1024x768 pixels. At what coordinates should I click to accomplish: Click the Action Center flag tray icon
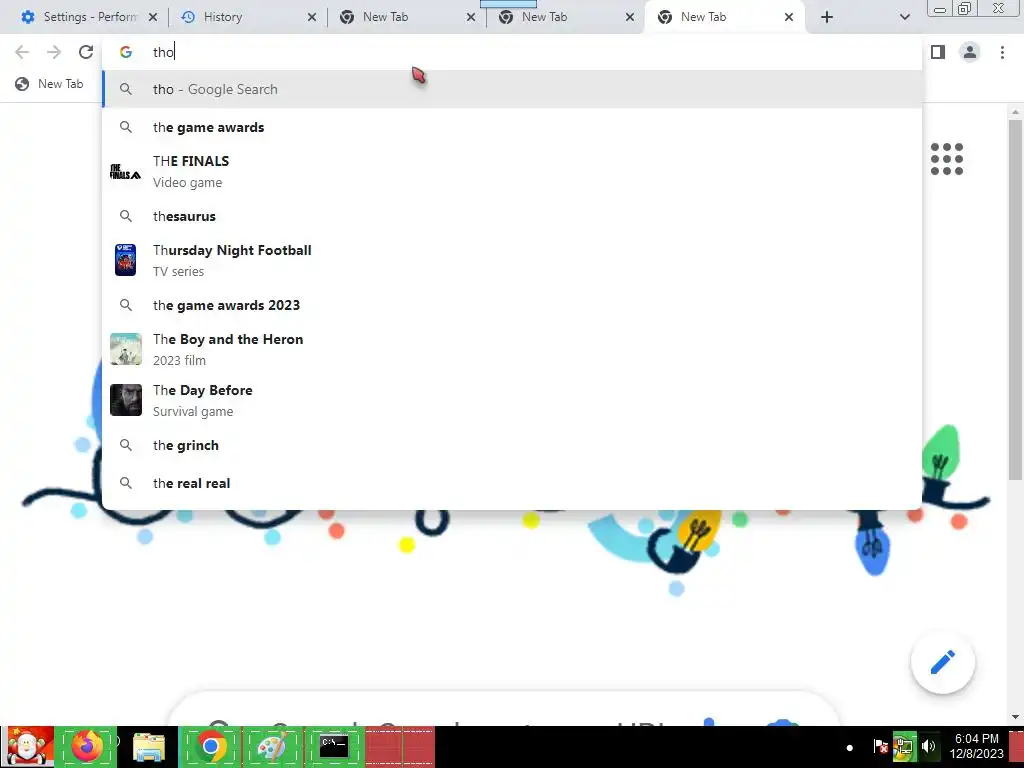[880, 746]
